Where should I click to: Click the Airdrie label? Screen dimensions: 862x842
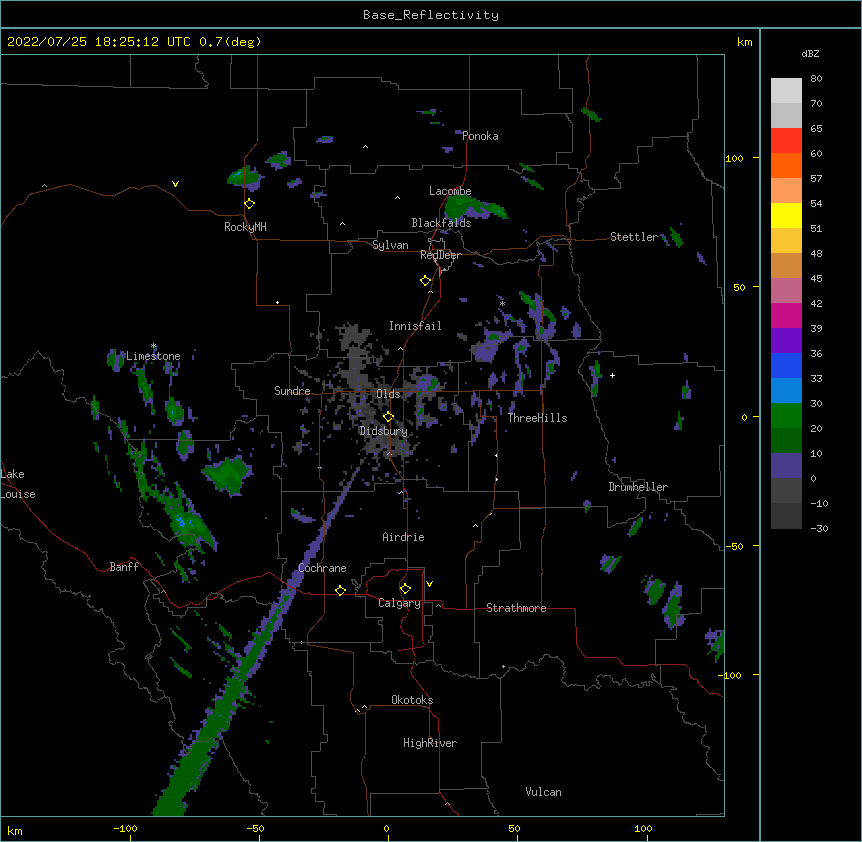click(x=404, y=537)
